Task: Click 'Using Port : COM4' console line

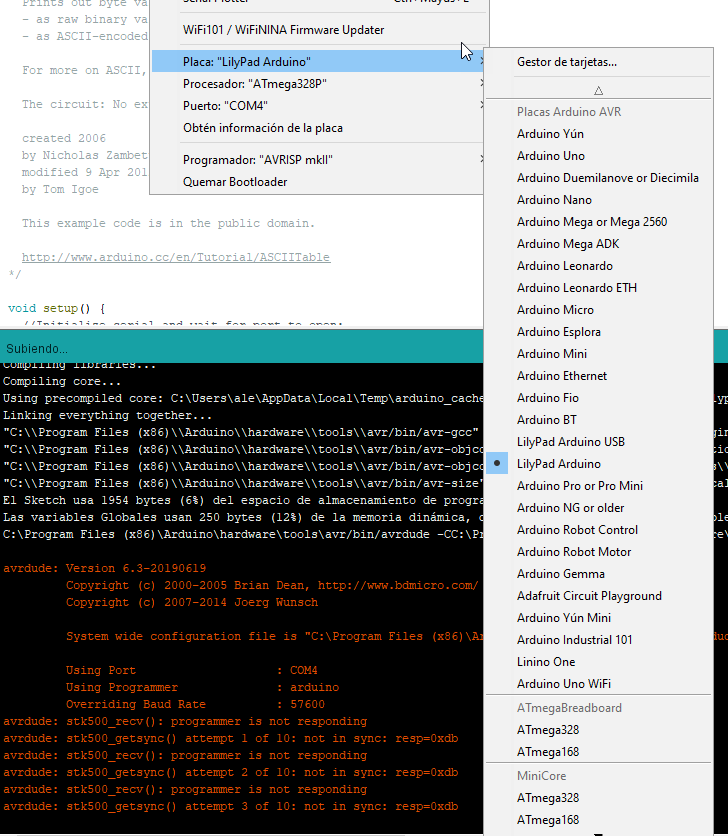Action: click(x=192, y=670)
